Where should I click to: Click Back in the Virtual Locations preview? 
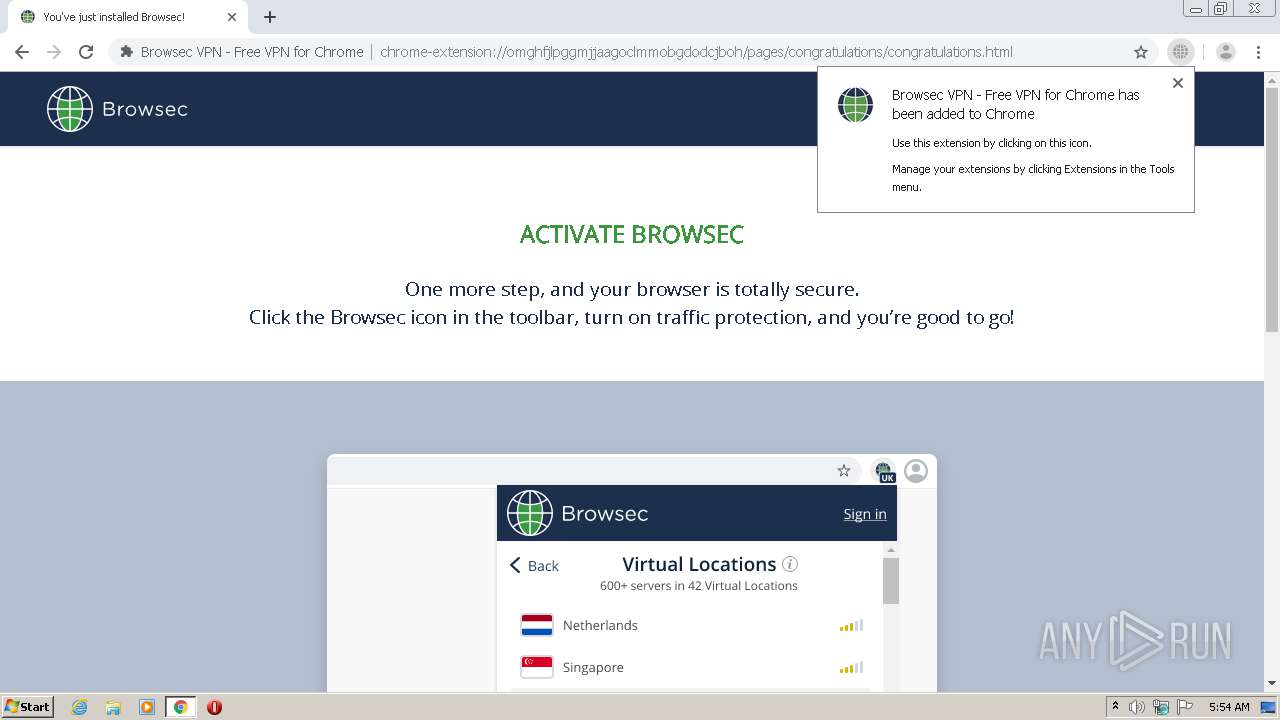[534, 566]
